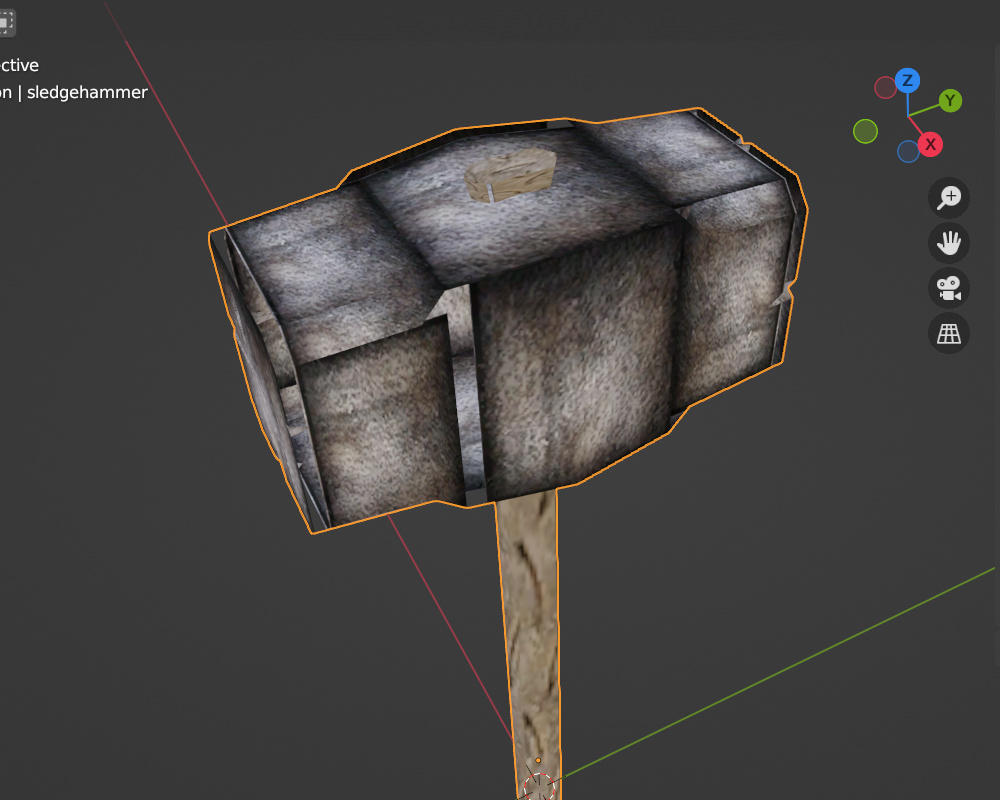Click the dark blue negative Z circle

pyautogui.click(x=908, y=152)
